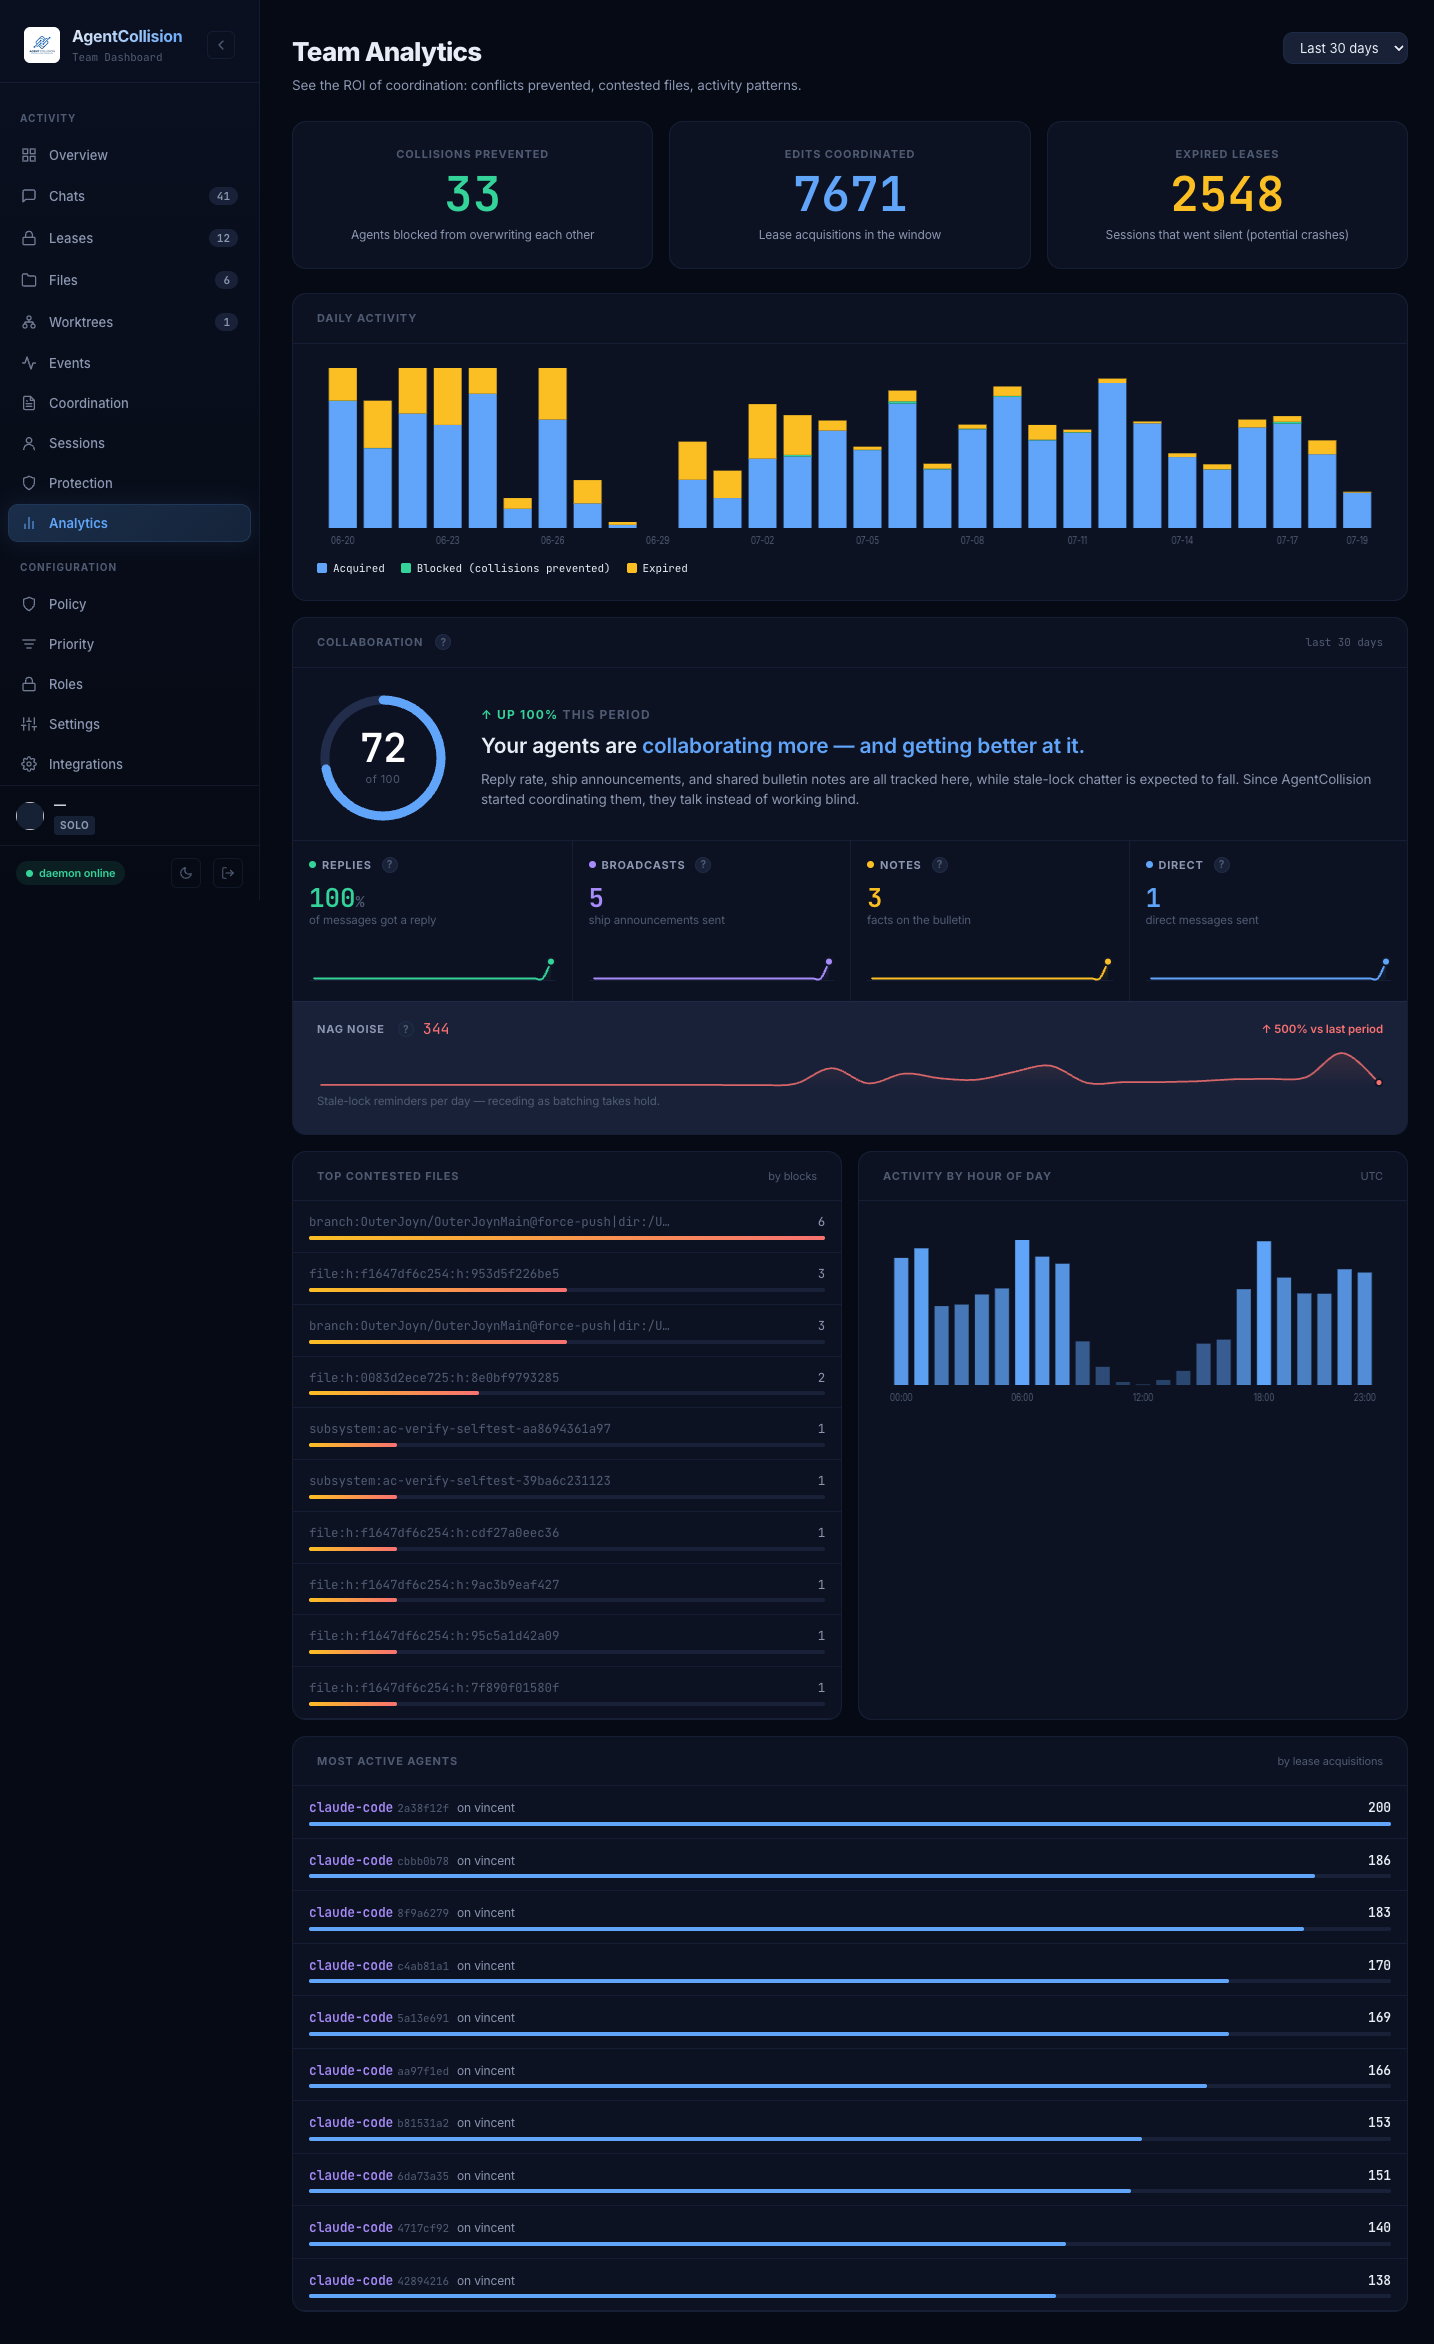Click the Events pulse icon
Image resolution: width=1434 pixels, height=2344 pixels.
(29, 363)
